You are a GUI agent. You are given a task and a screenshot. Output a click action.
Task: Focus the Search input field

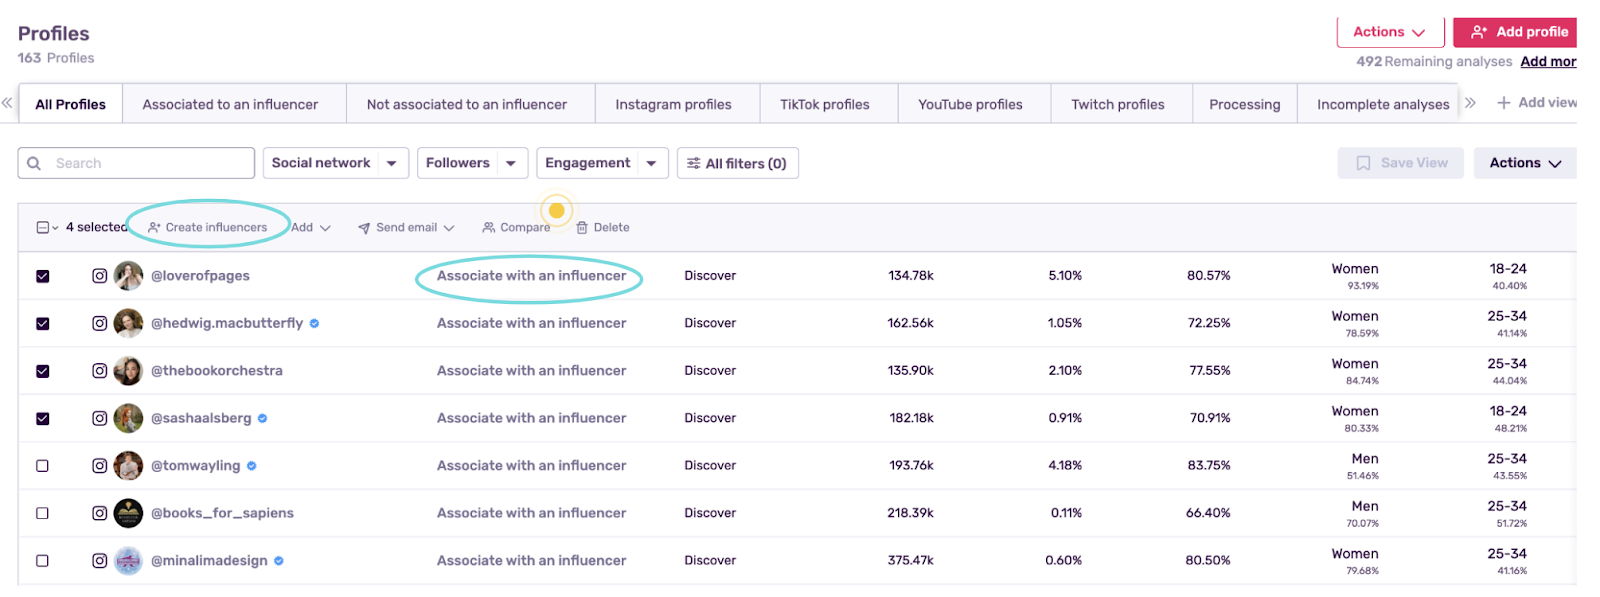[136, 163]
